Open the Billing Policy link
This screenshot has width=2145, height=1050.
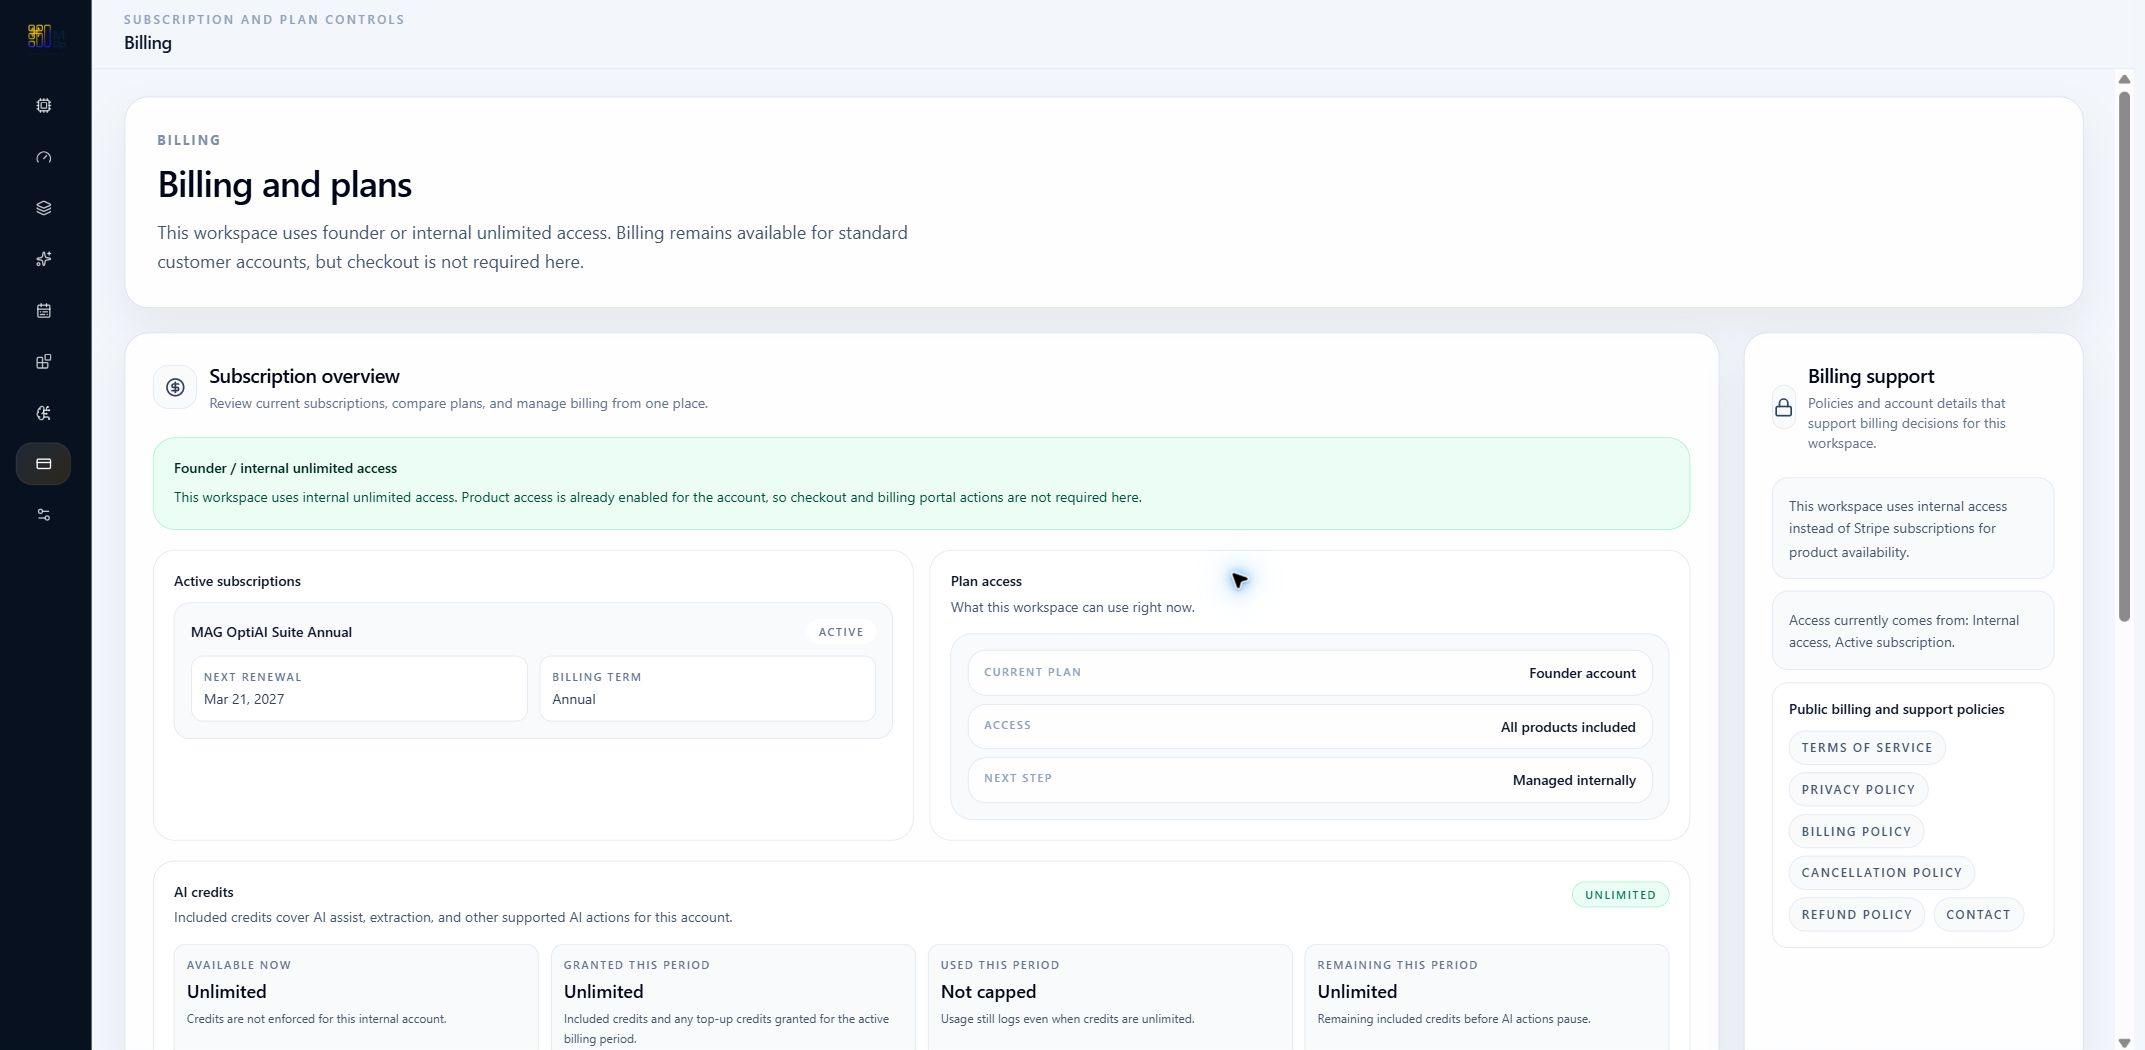[1856, 831]
